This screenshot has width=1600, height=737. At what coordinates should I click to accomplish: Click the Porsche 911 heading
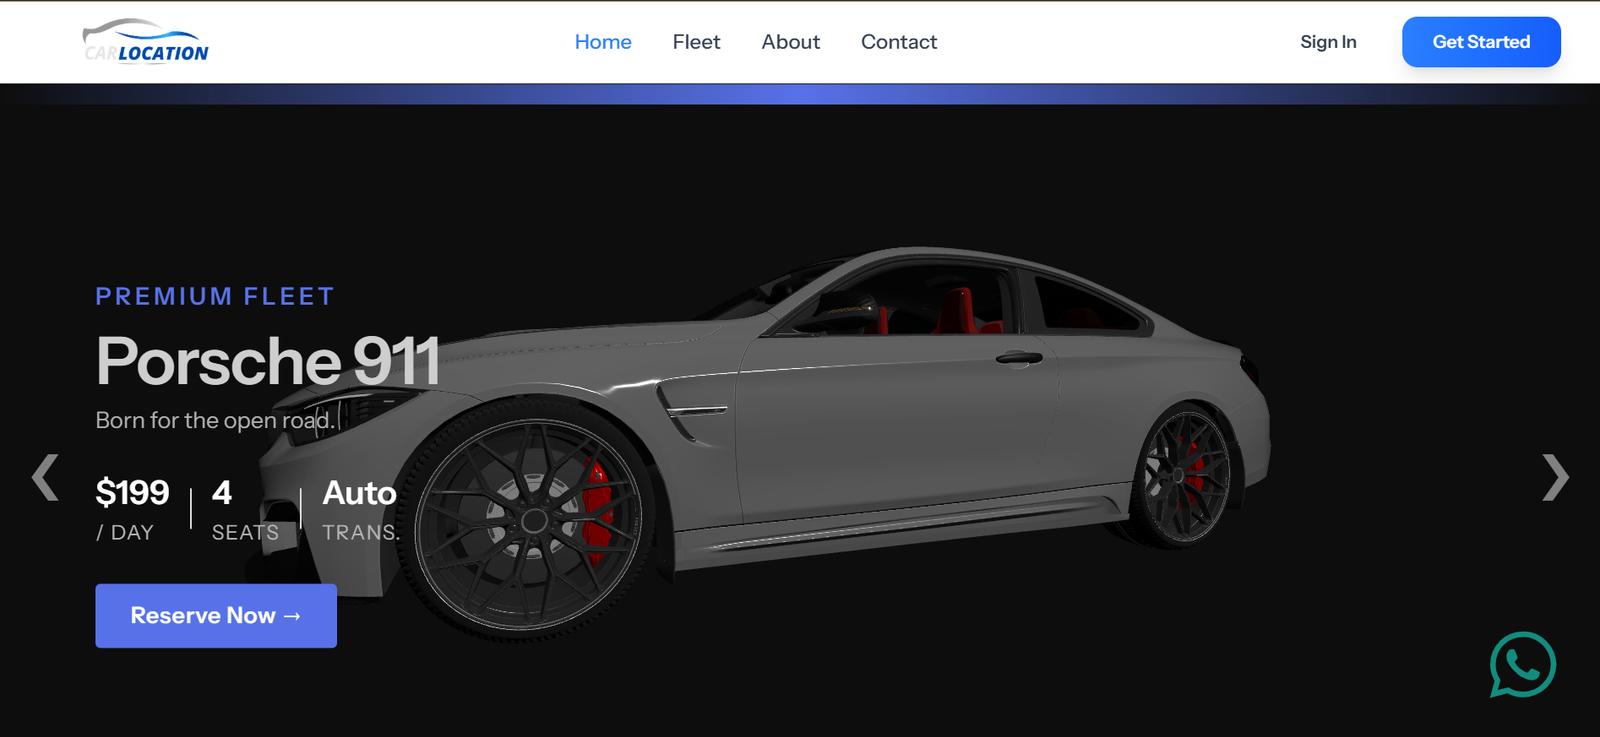(268, 361)
